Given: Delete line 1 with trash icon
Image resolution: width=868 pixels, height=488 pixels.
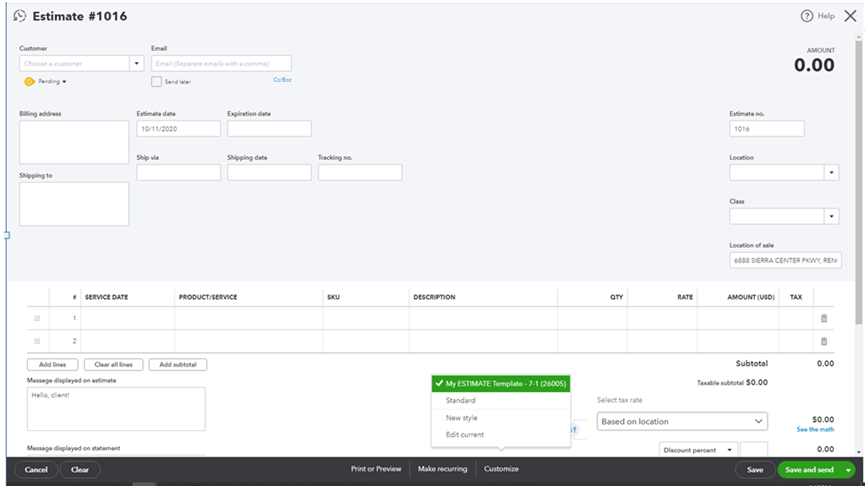Looking at the screenshot, I should coord(824,318).
